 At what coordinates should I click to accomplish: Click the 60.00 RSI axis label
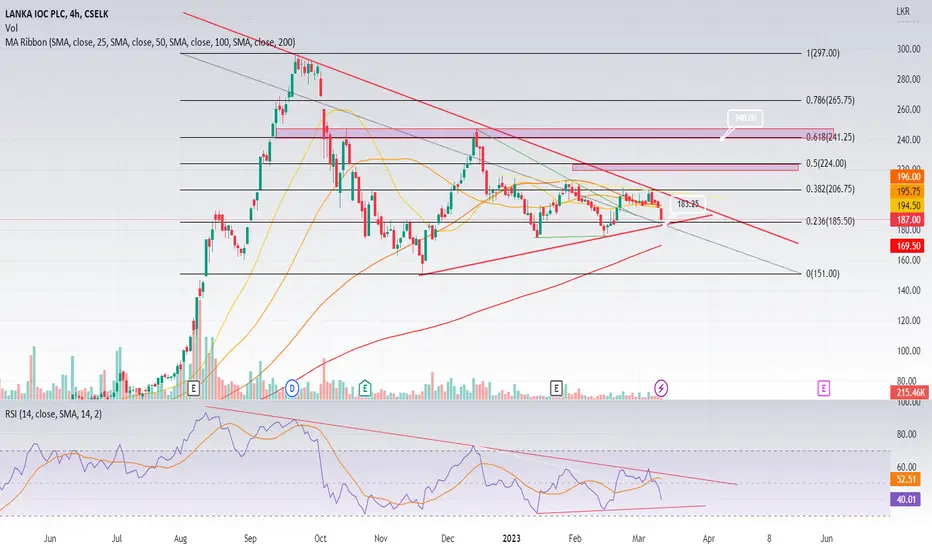[906, 467]
